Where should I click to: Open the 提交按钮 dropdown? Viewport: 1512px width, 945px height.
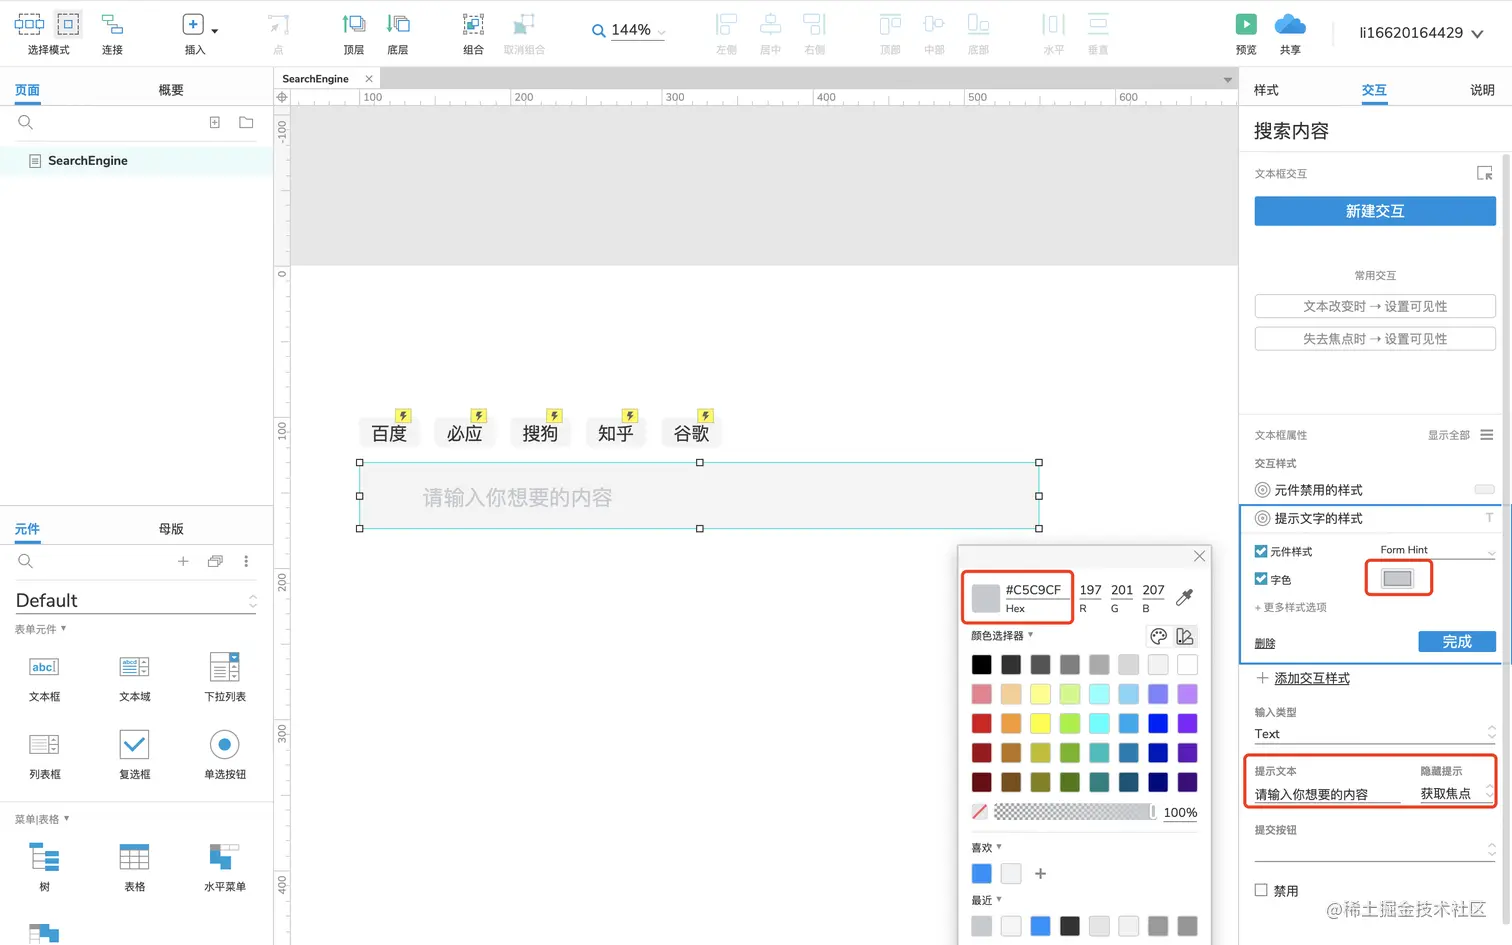[1375, 849]
